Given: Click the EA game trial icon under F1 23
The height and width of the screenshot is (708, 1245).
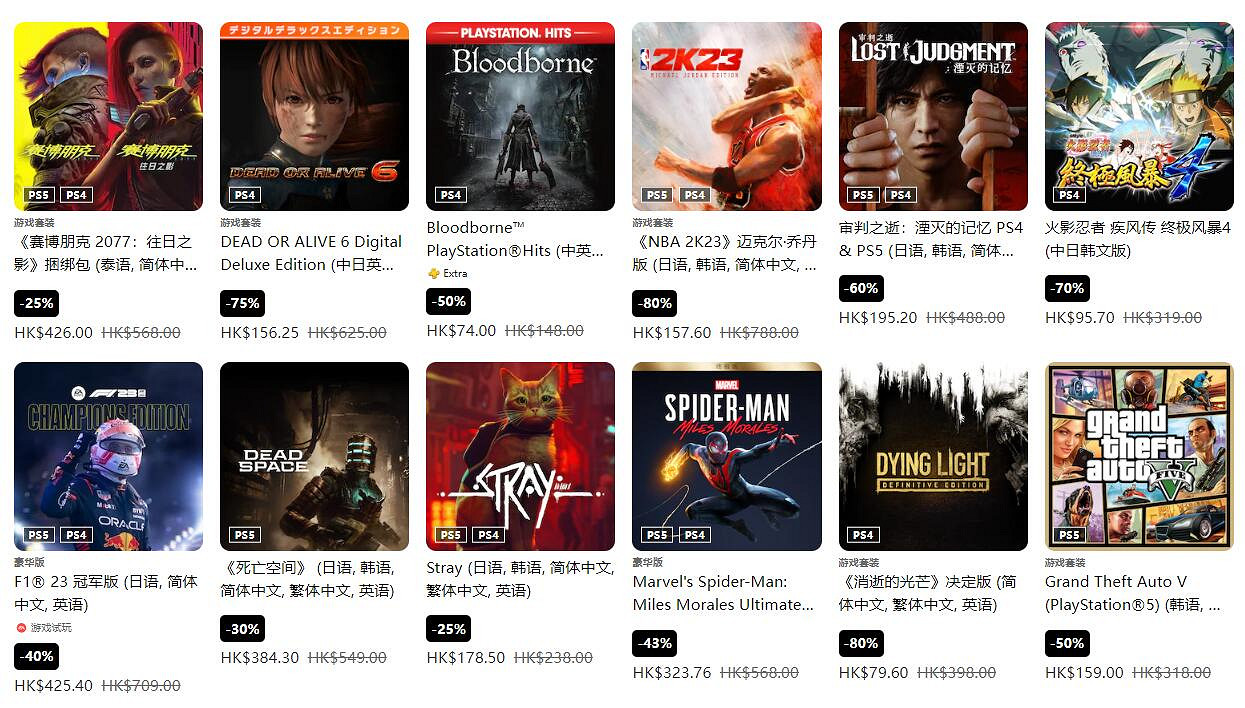Looking at the screenshot, I should (x=21, y=627).
